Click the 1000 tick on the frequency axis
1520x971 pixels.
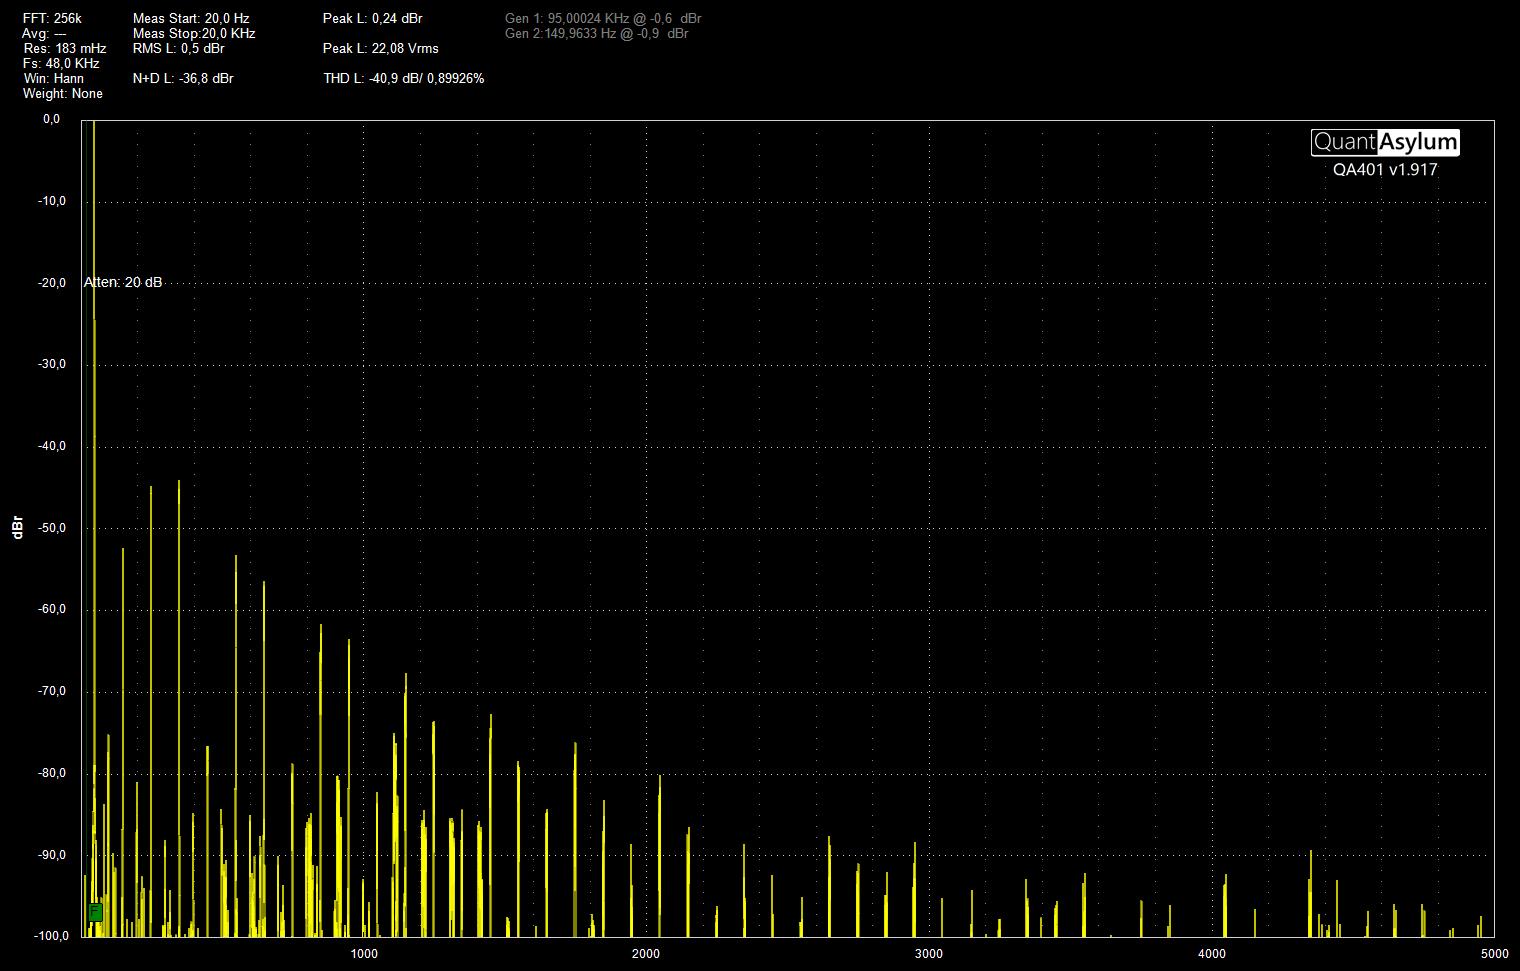[363, 953]
